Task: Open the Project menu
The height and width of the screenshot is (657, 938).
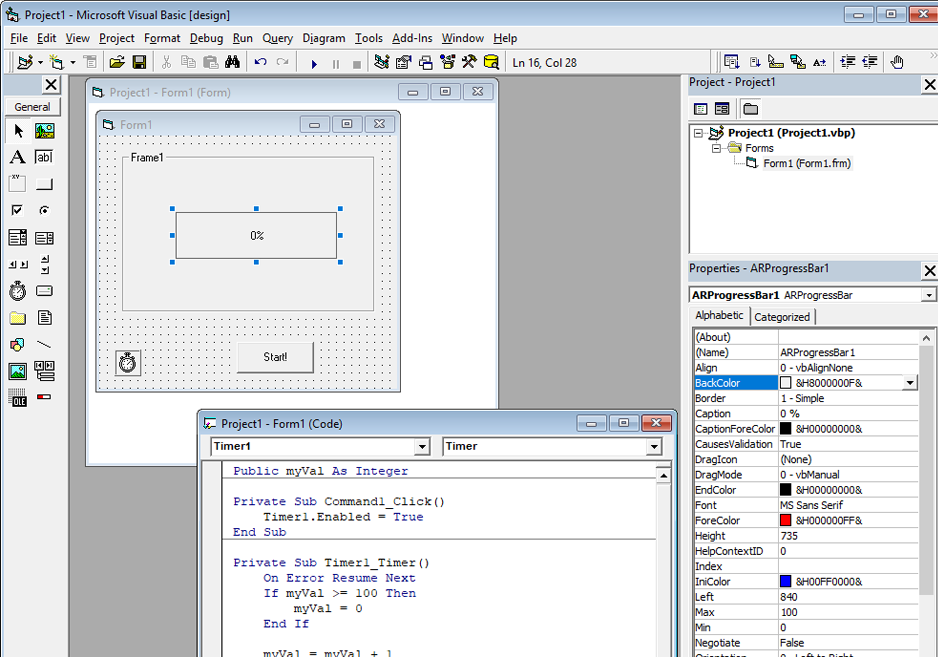Action: tap(117, 38)
